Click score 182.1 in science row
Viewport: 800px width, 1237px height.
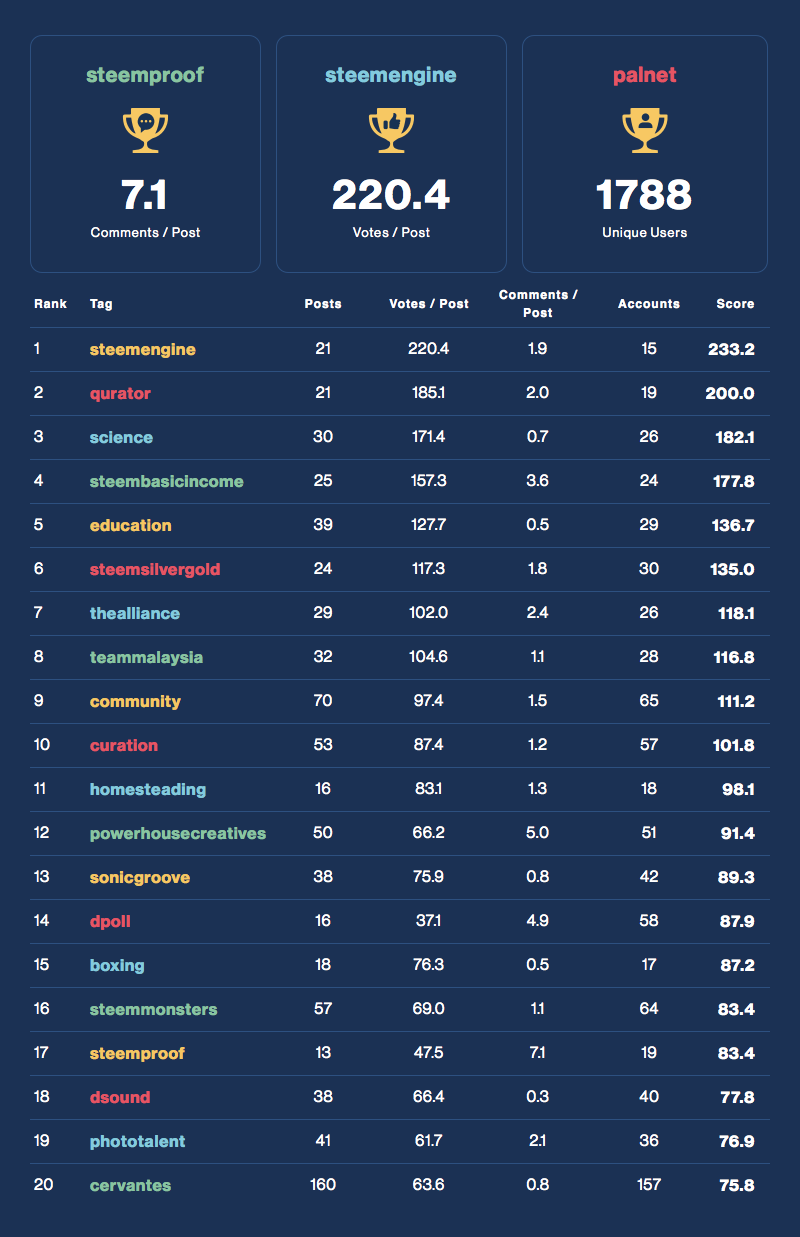pyautogui.click(x=733, y=437)
